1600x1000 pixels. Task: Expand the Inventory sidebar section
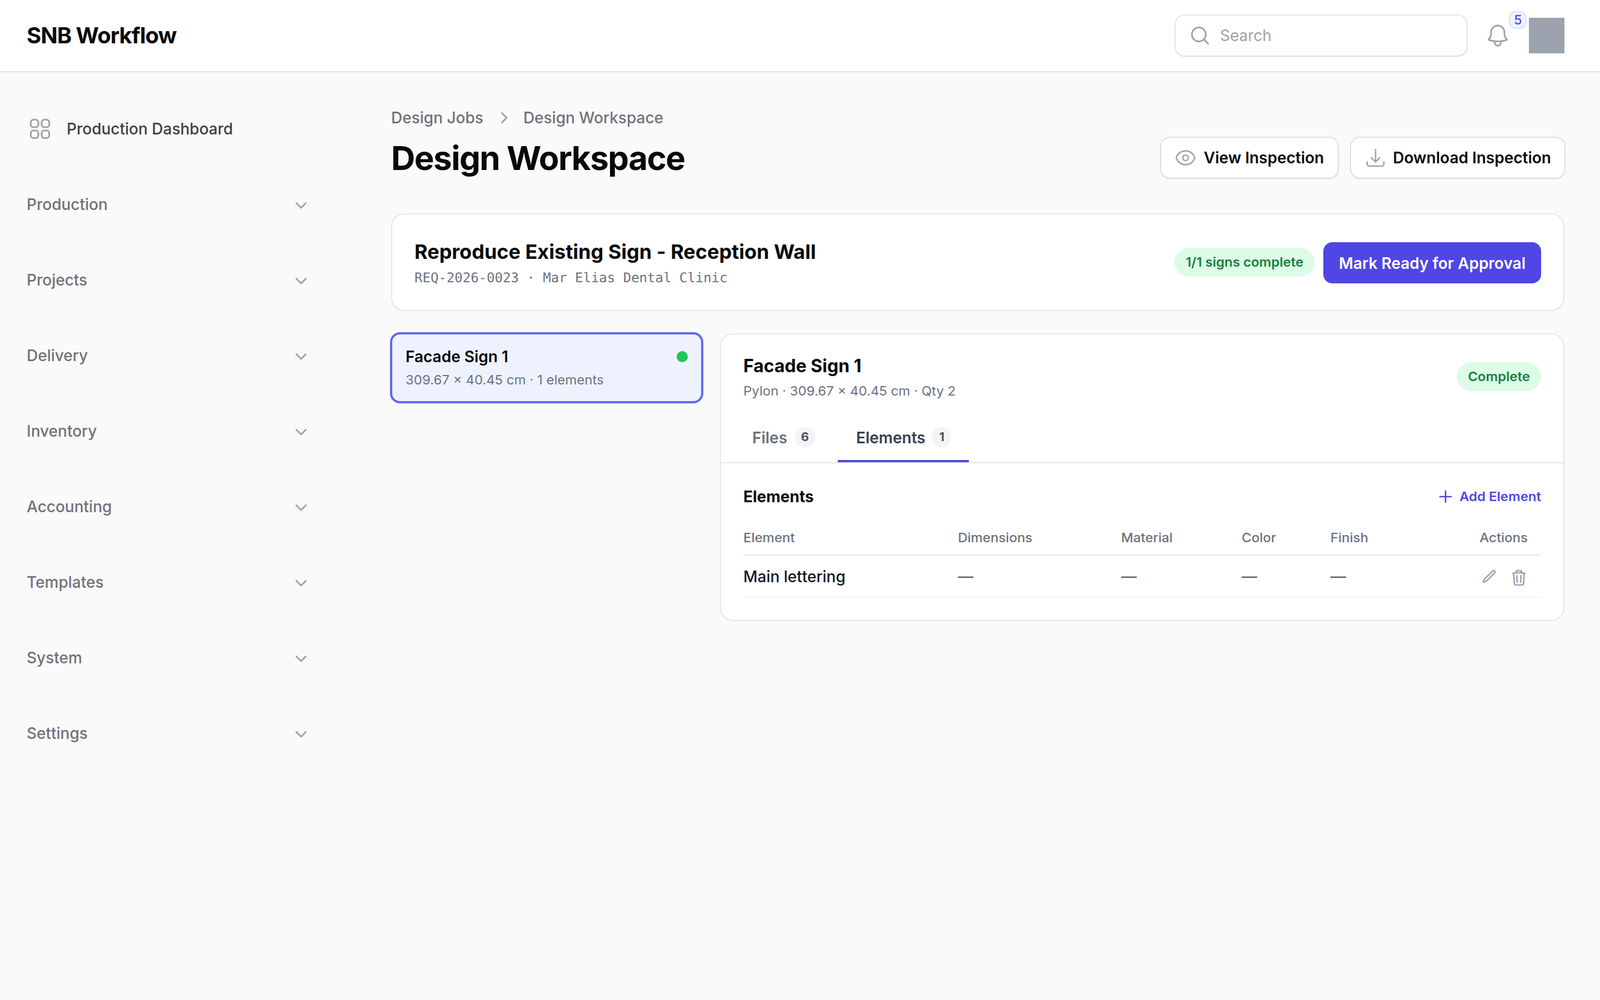tap(167, 432)
